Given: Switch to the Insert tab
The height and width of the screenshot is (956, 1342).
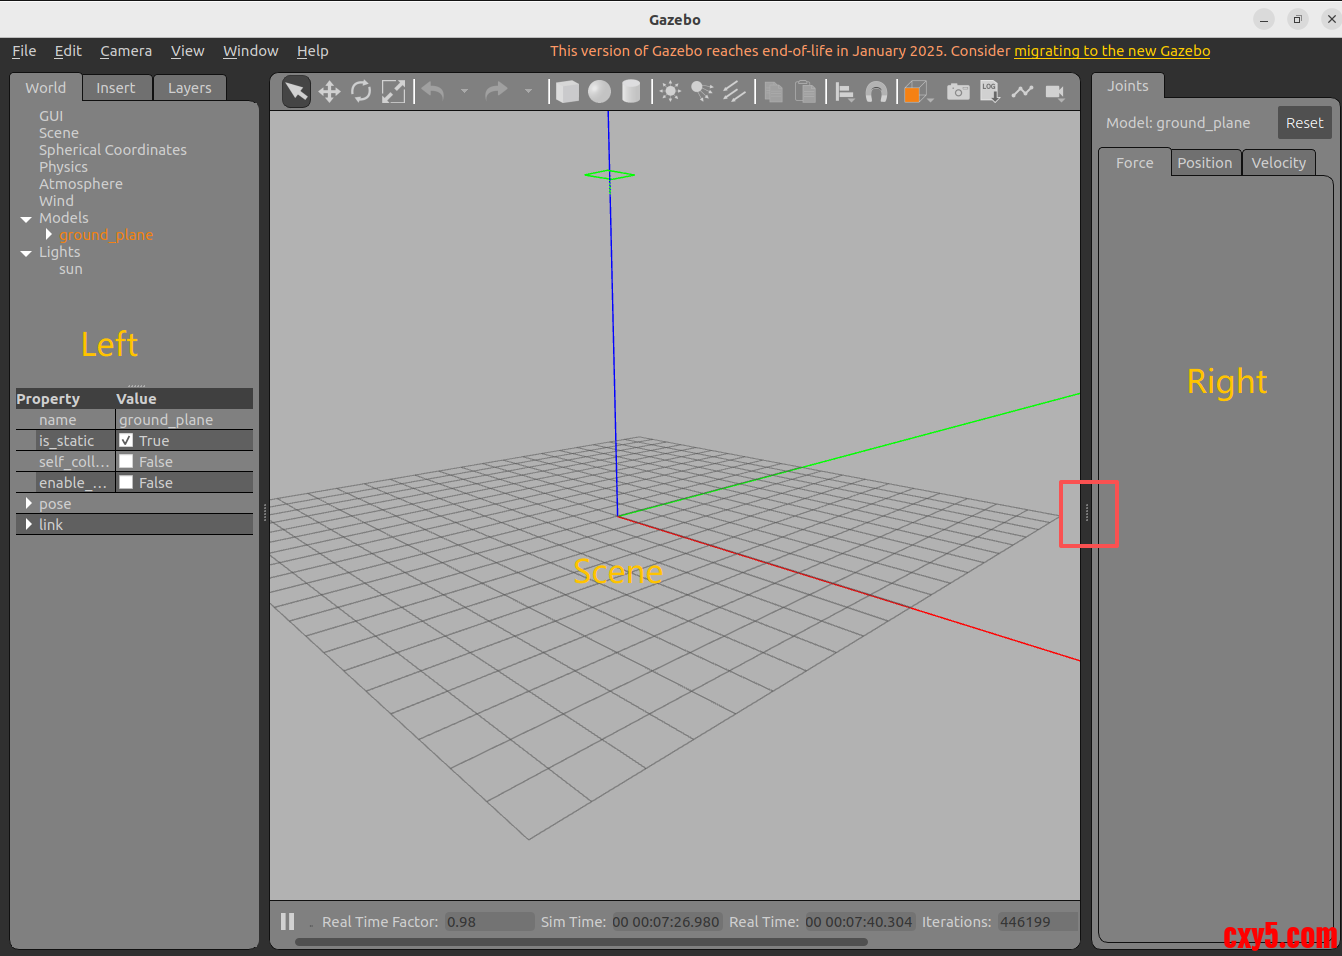Looking at the screenshot, I should 115,88.
